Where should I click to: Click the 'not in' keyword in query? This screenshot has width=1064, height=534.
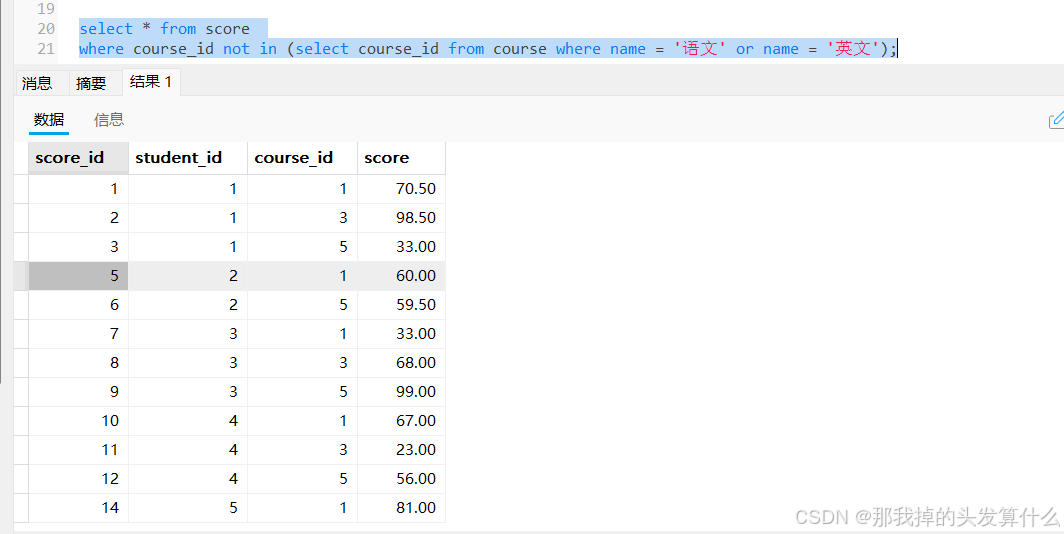(x=250, y=49)
